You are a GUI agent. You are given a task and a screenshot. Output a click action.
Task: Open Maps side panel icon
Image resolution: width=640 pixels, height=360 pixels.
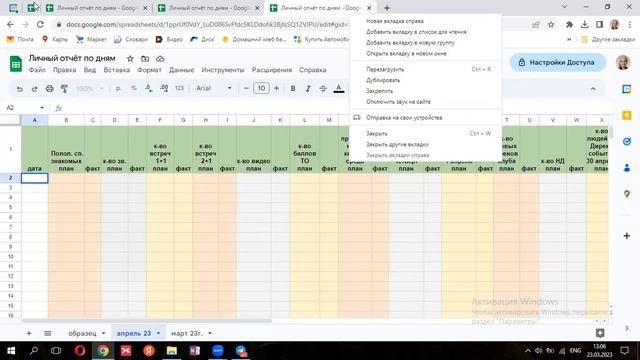click(627, 194)
